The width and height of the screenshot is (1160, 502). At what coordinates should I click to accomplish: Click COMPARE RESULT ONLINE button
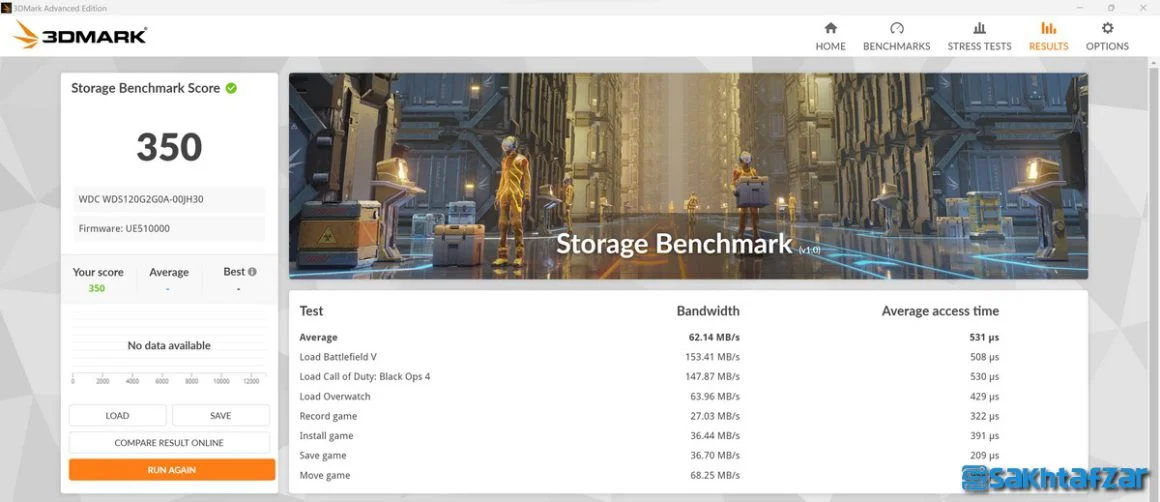169,443
